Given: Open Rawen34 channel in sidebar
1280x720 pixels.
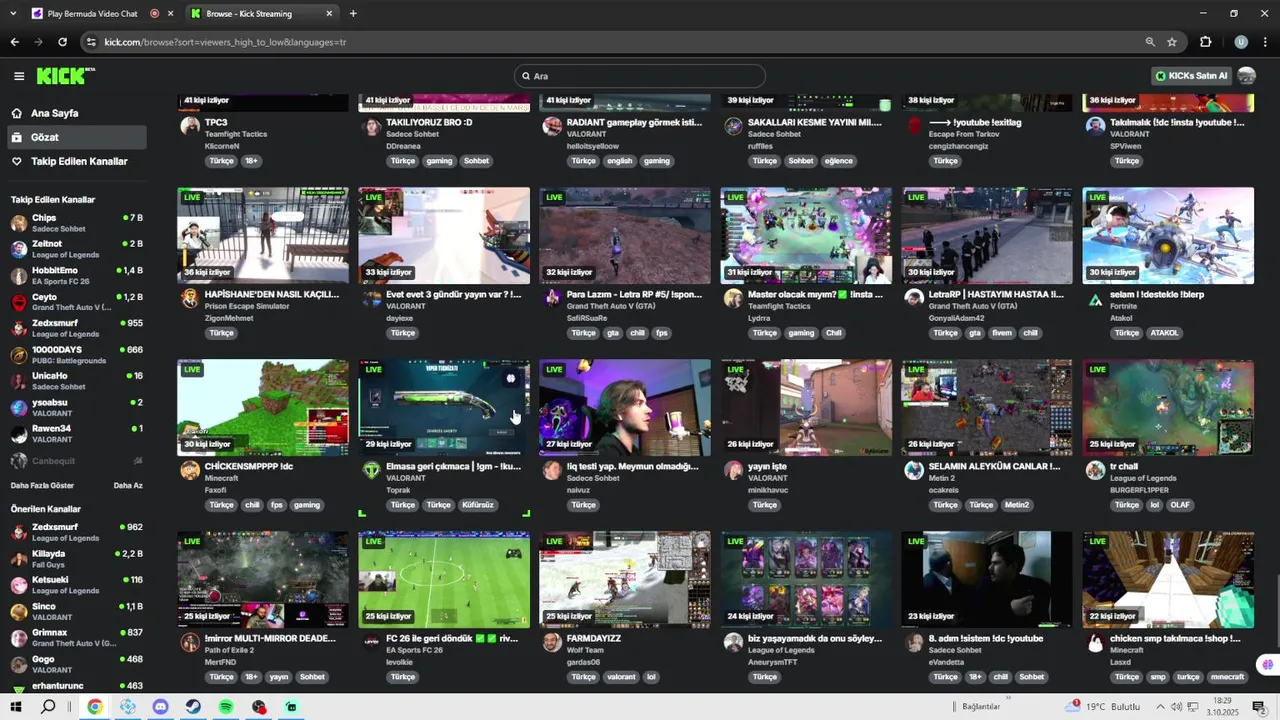Looking at the screenshot, I should pyautogui.click(x=78, y=434).
